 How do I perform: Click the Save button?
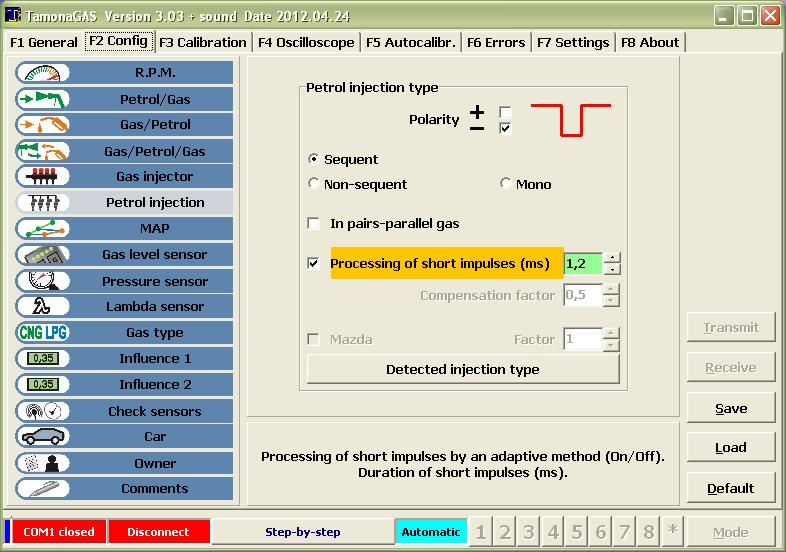[x=731, y=408]
